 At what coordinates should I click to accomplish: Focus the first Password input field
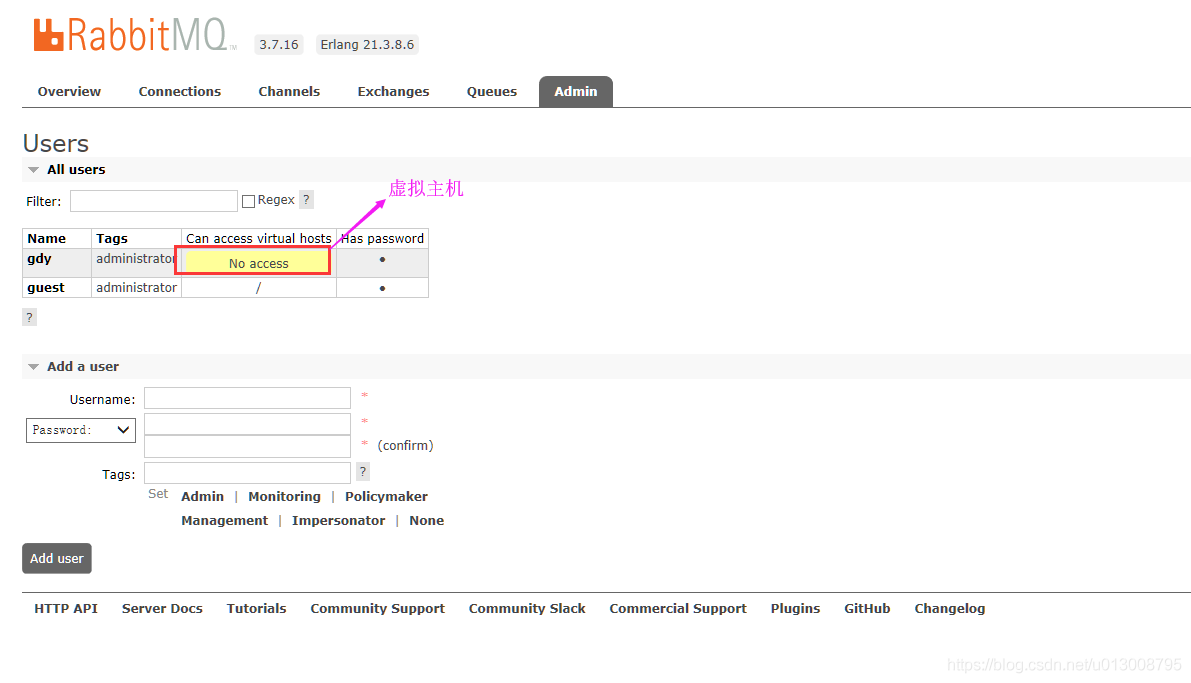point(247,423)
